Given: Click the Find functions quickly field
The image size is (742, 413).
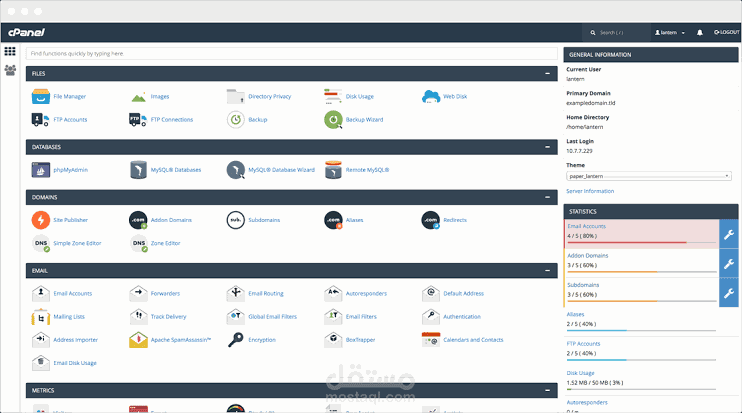Looking at the screenshot, I should [x=292, y=53].
